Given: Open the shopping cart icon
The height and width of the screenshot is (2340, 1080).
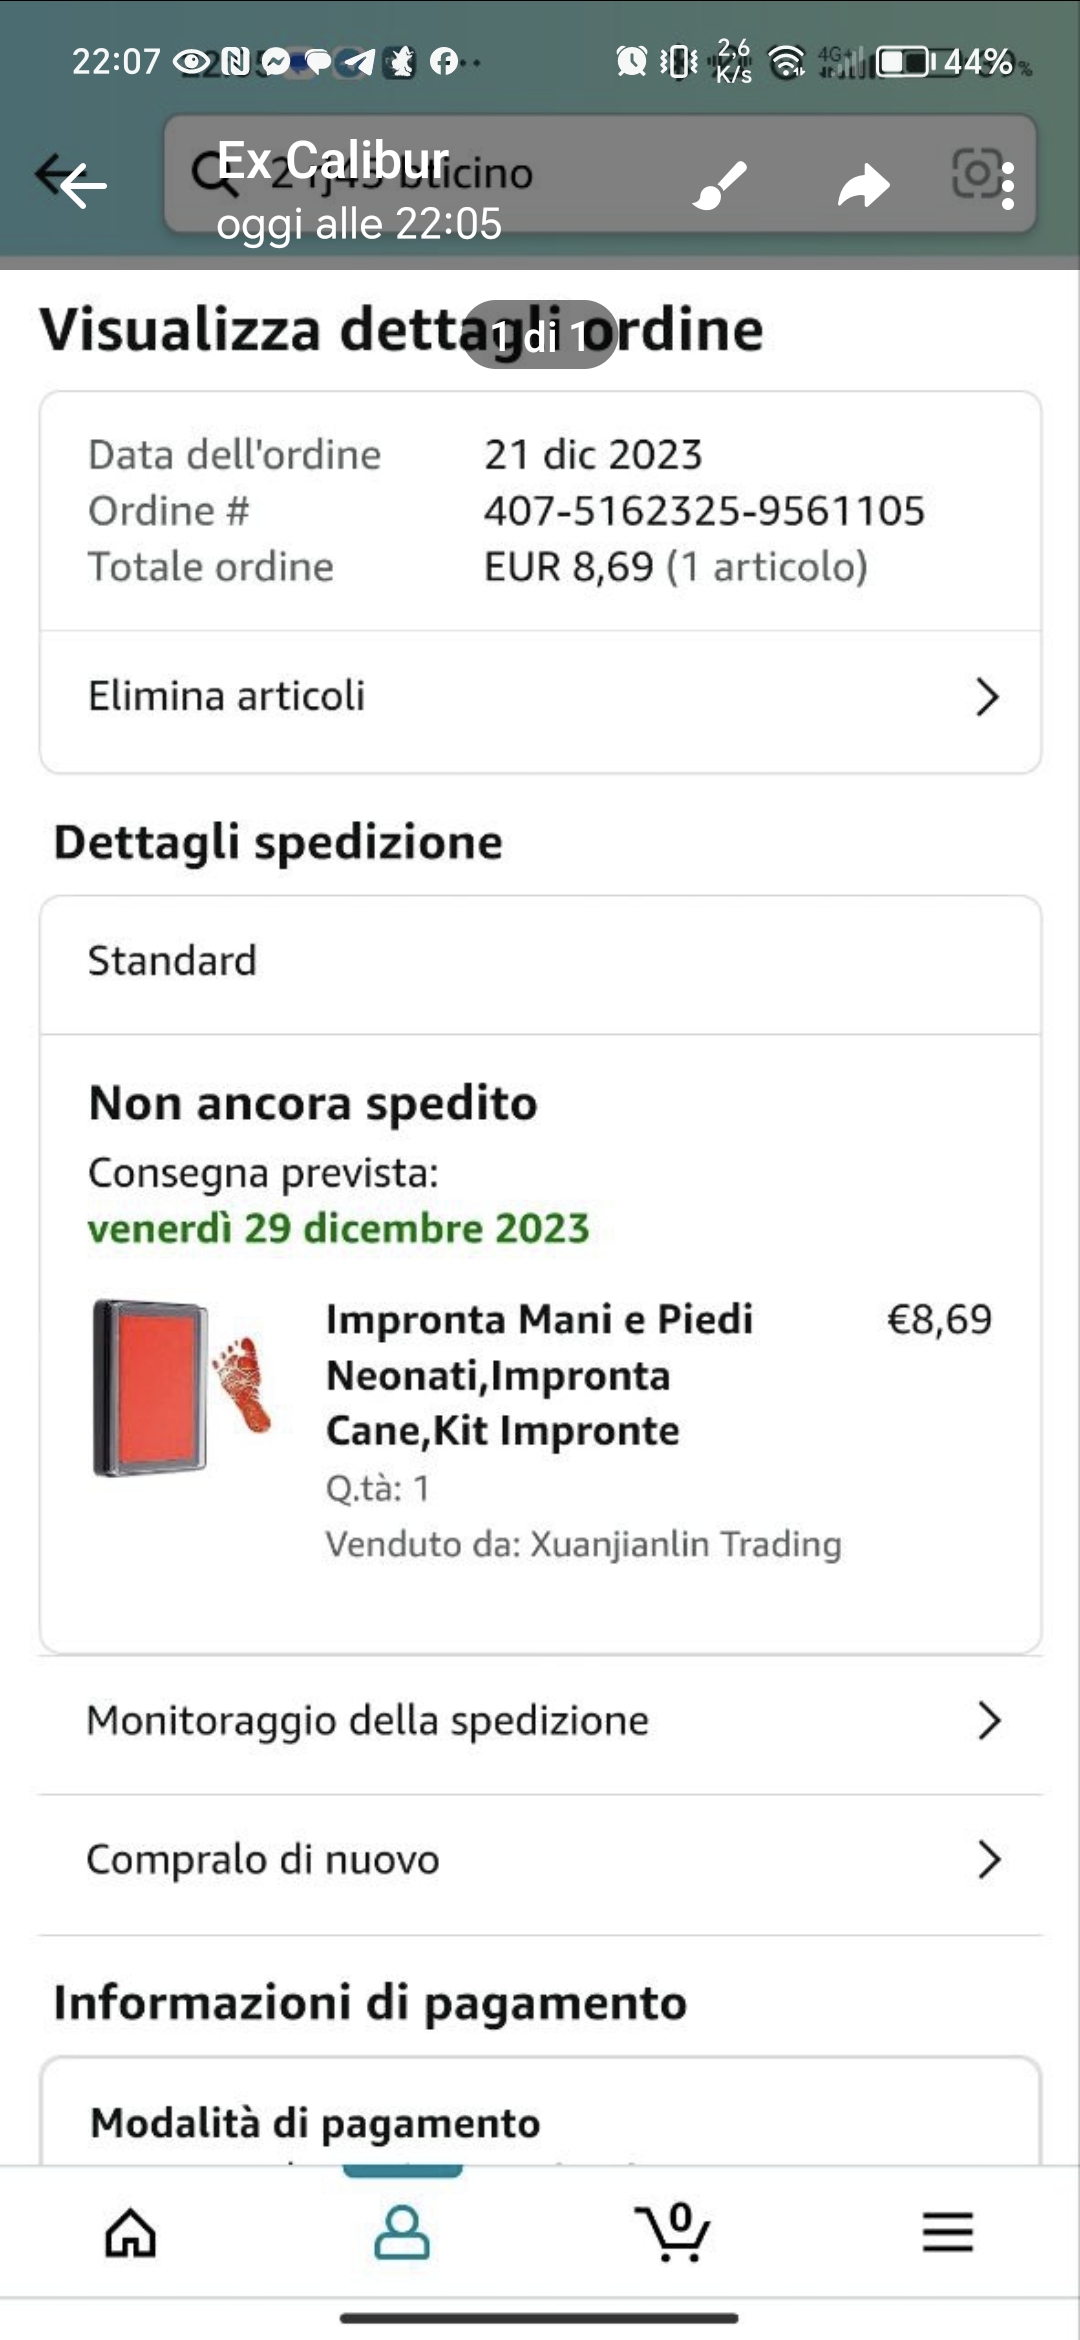Looking at the screenshot, I should [673, 2232].
